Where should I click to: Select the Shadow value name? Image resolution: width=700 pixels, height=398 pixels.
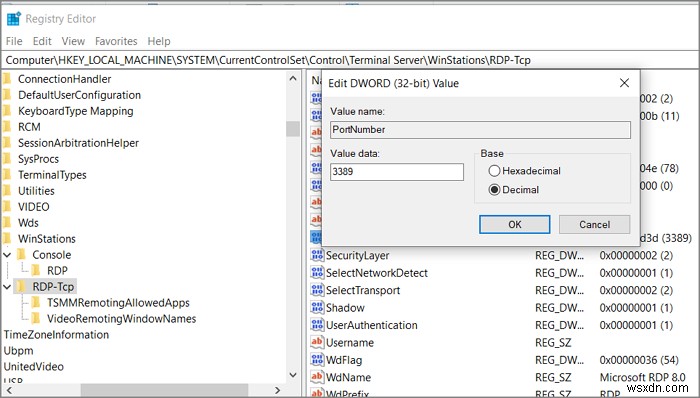345,308
